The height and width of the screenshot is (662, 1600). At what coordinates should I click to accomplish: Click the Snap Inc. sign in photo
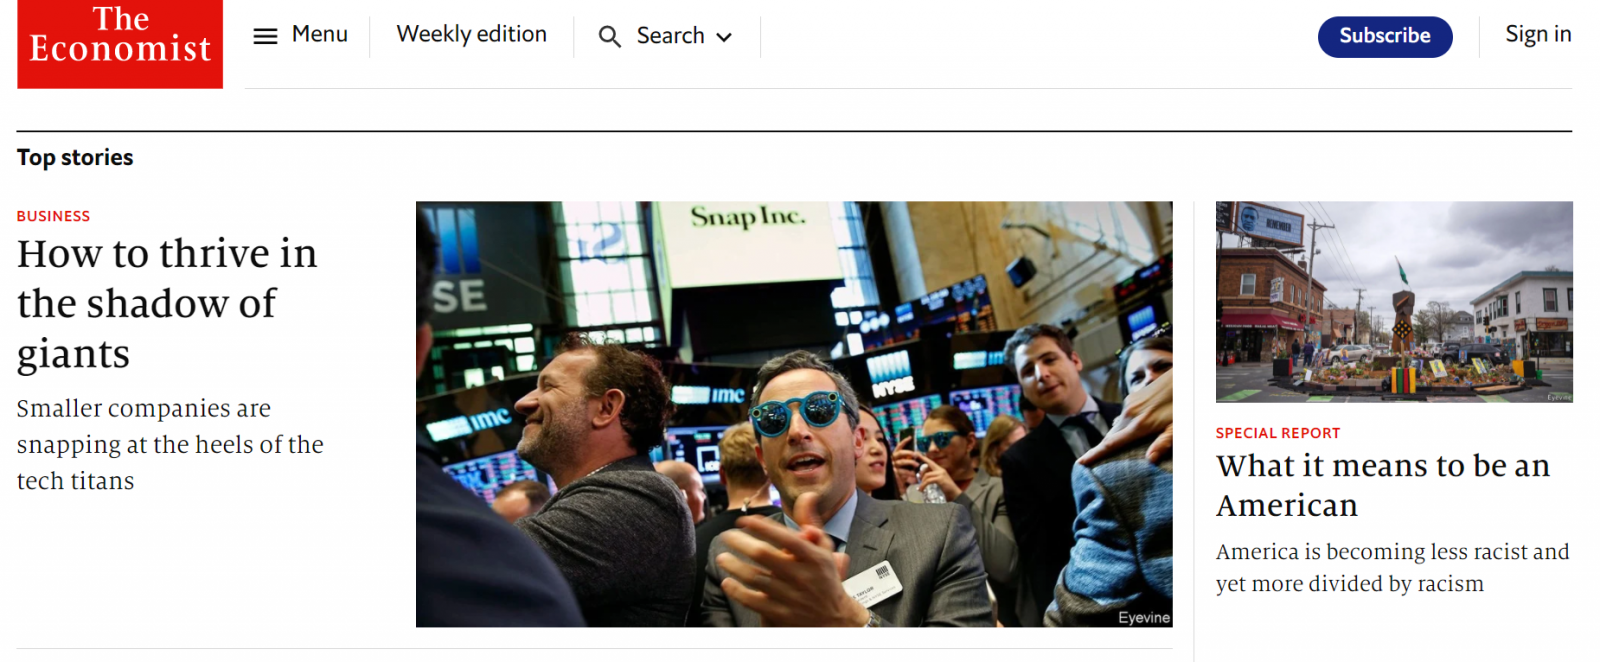(748, 217)
